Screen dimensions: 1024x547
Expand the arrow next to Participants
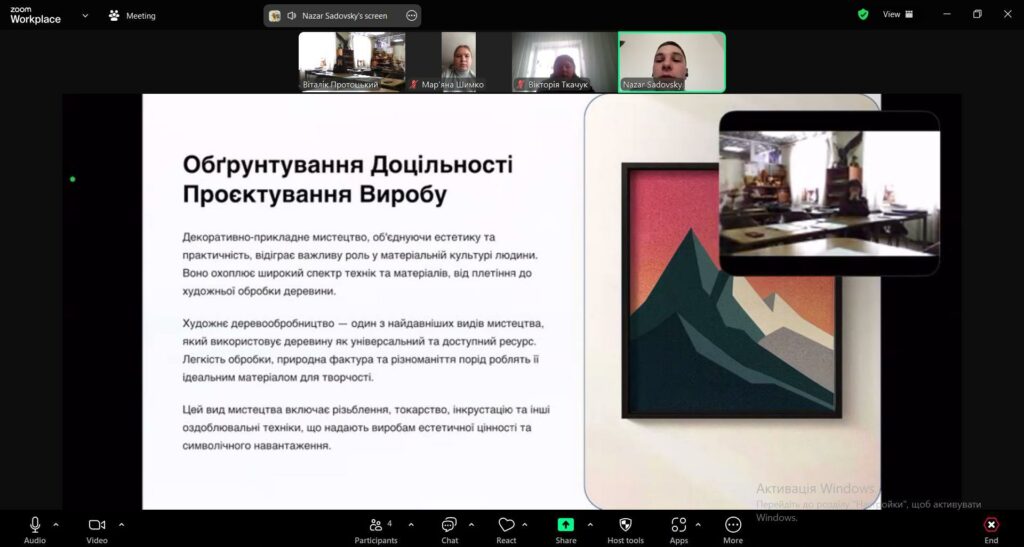pos(411,524)
